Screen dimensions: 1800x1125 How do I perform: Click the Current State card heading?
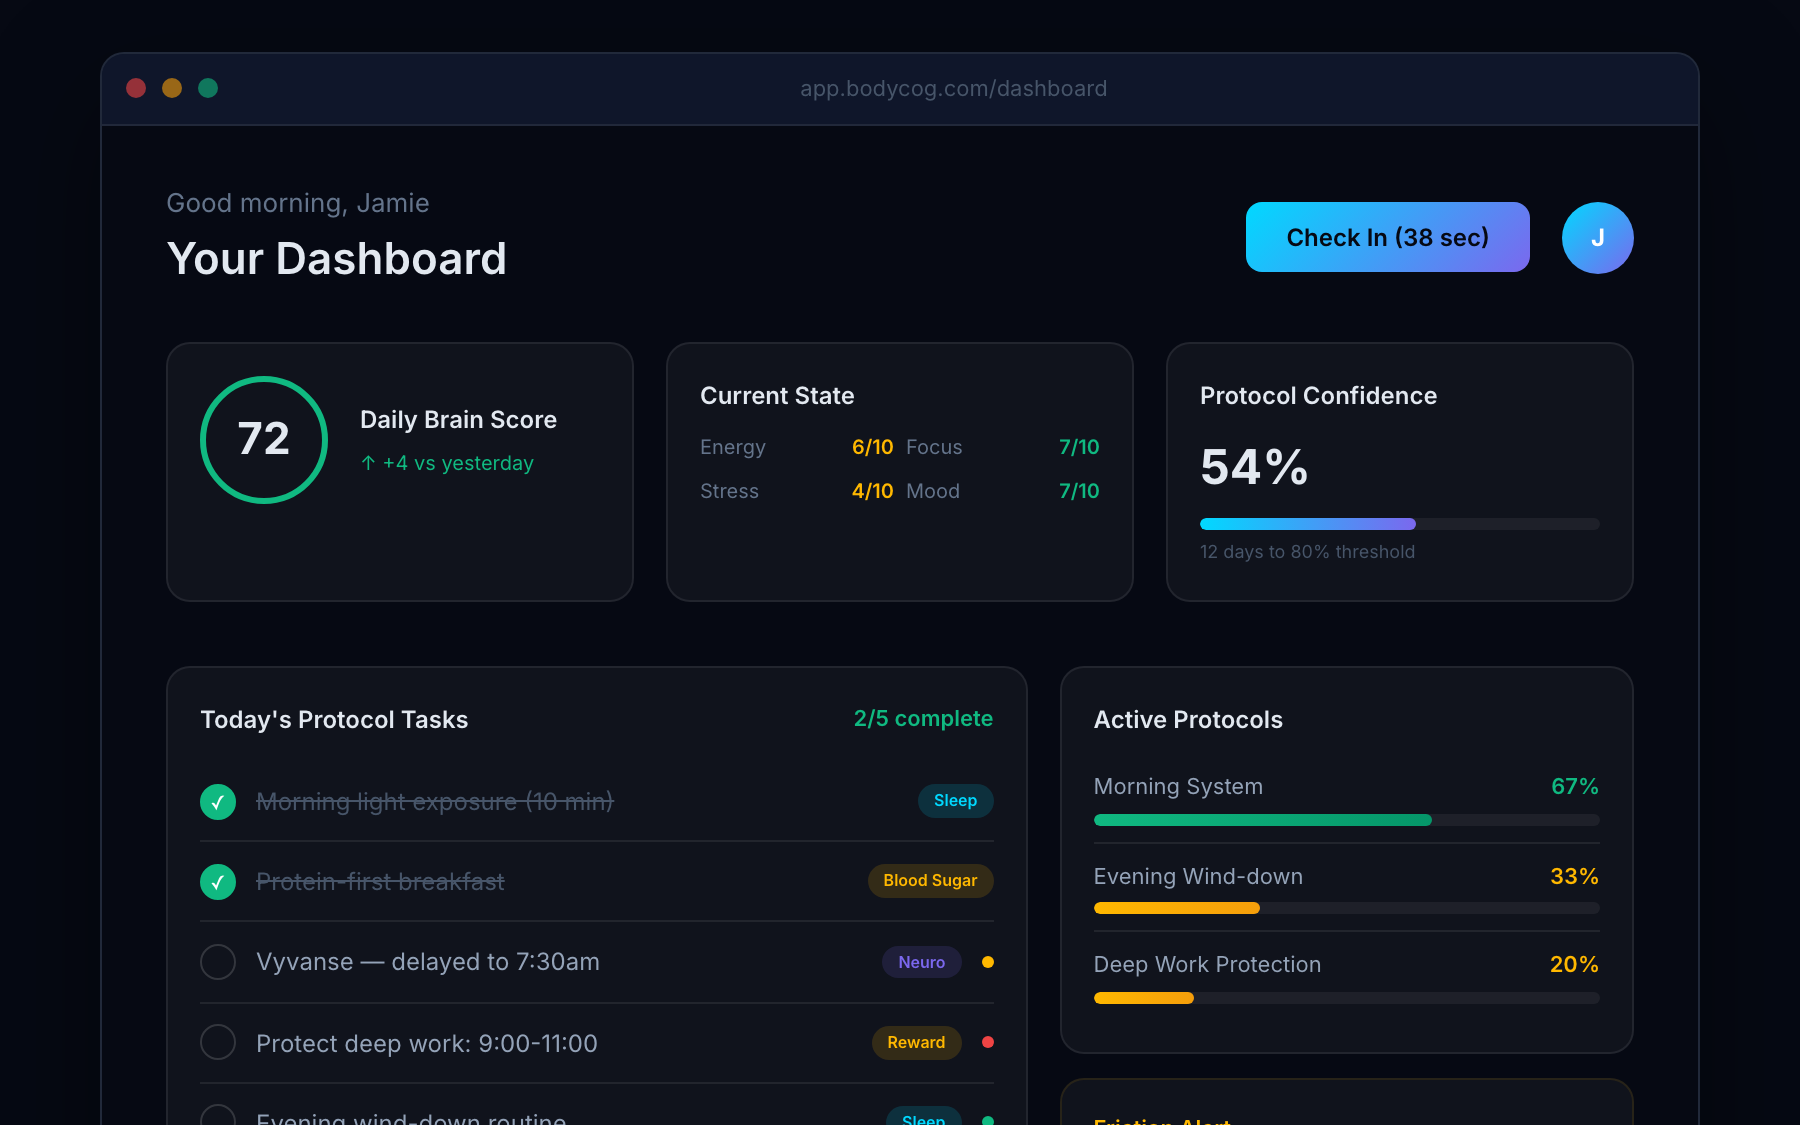(x=777, y=396)
